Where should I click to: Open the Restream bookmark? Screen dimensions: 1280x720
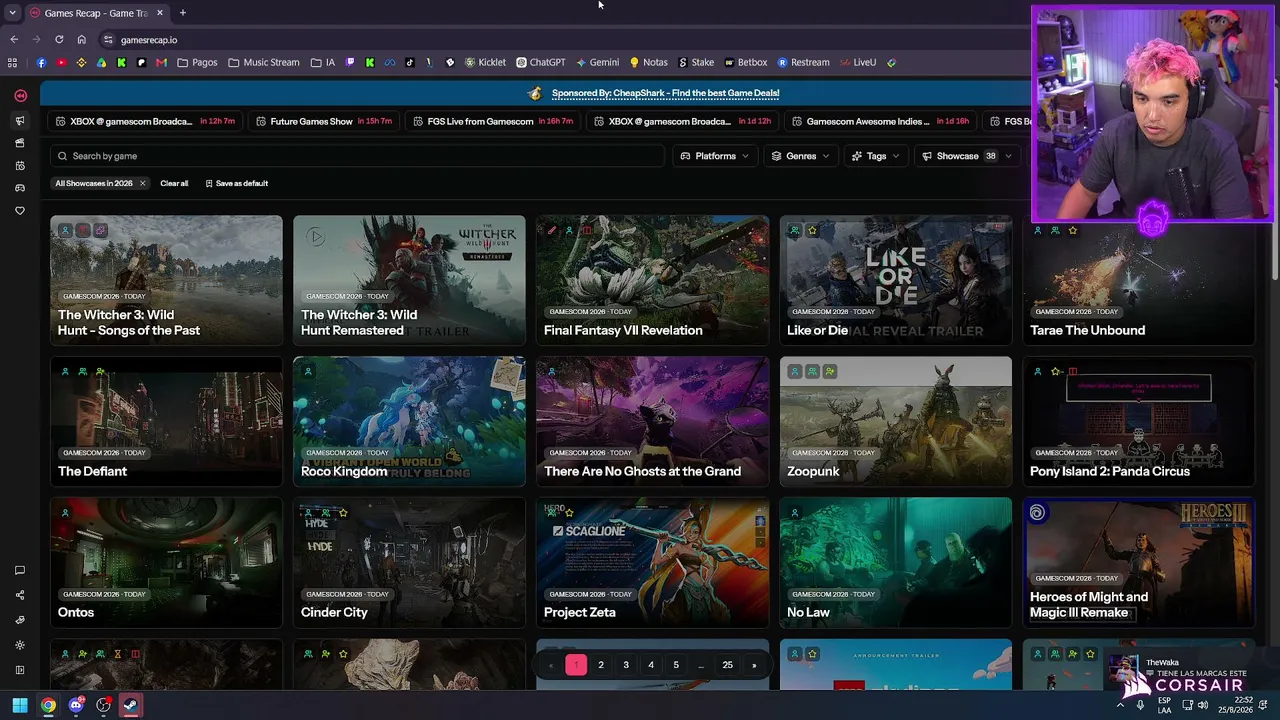(803, 62)
